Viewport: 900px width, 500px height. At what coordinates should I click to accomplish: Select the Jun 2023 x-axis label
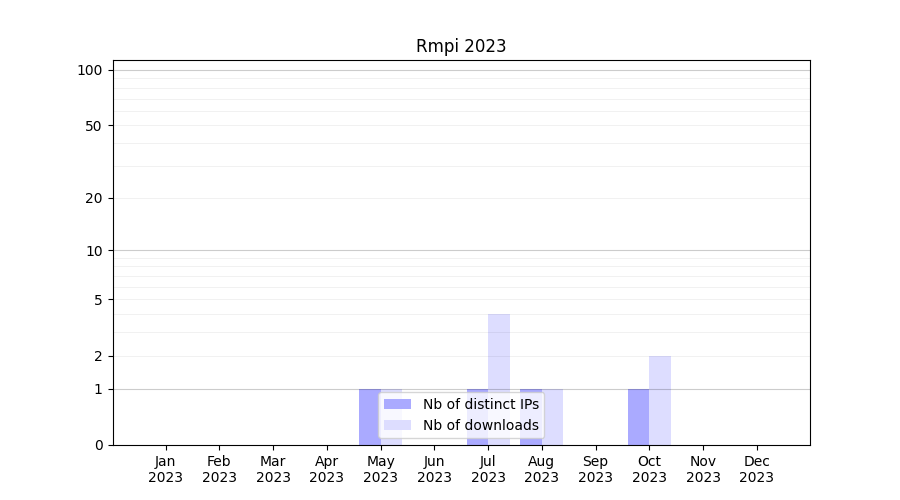point(434,469)
